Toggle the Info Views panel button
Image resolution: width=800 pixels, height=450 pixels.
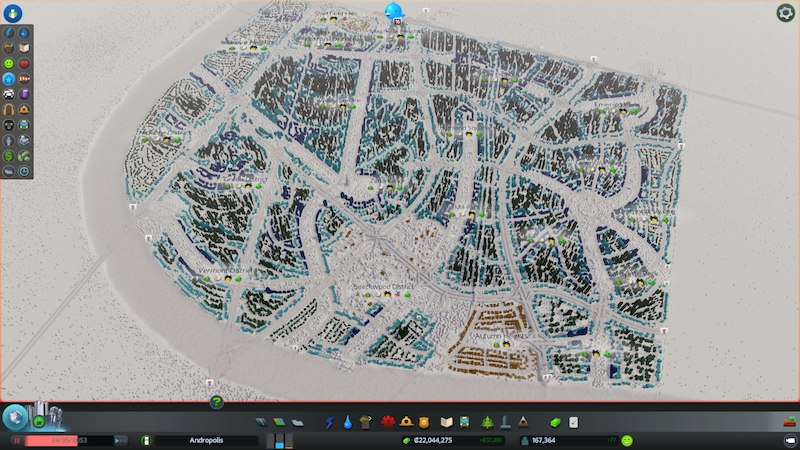(9, 15)
